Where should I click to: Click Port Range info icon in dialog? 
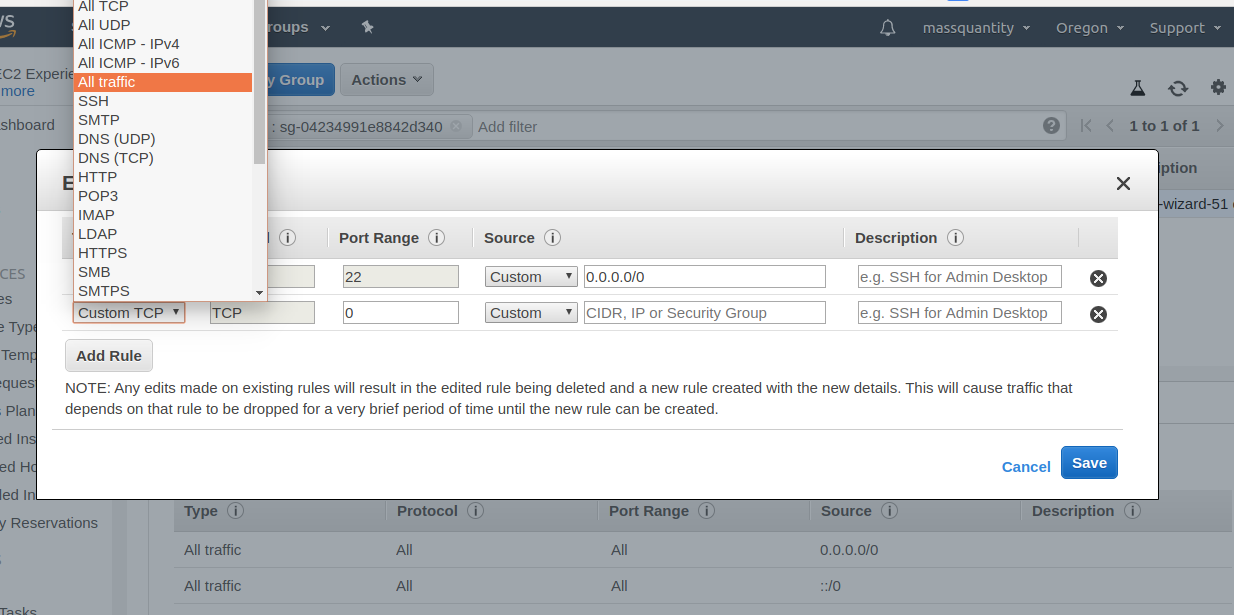click(436, 238)
